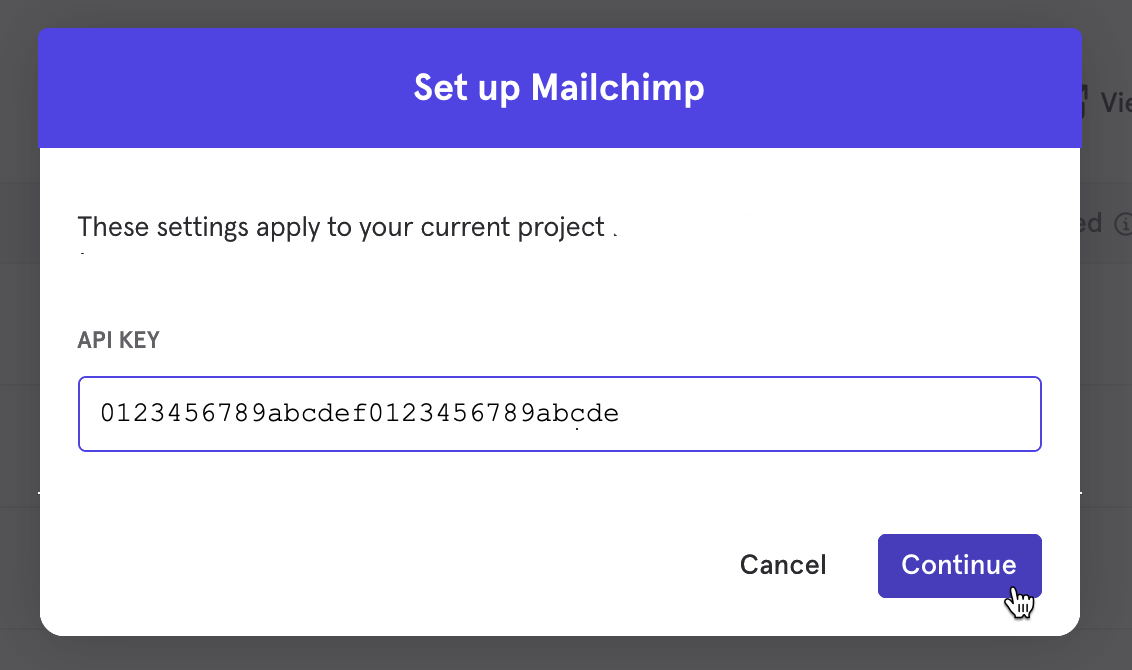This screenshot has width=1132, height=670.
Task: Click the Continue button
Action: [x=958, y=565]
